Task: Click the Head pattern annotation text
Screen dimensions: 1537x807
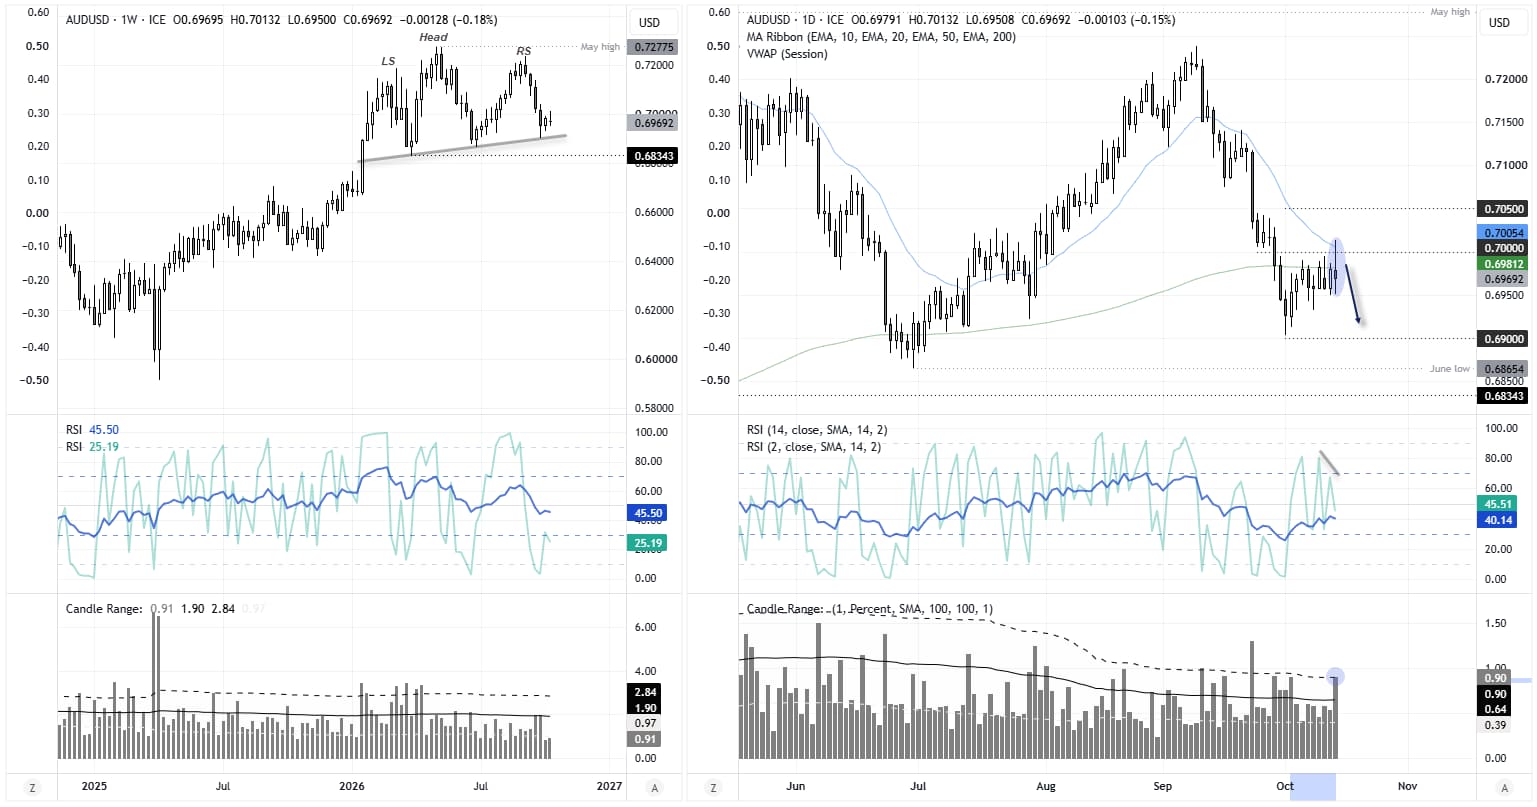Action: coord(434,37)
